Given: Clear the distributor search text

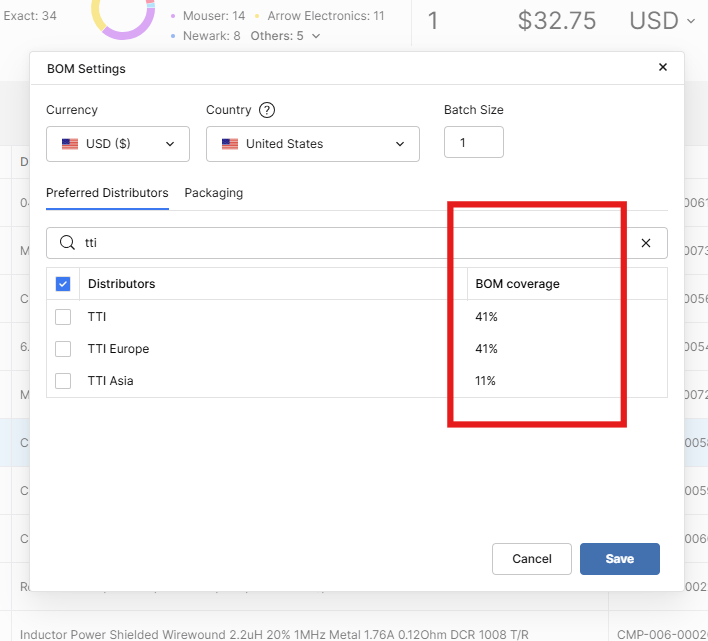Looking at the screenshot, I should click(645, 243).
